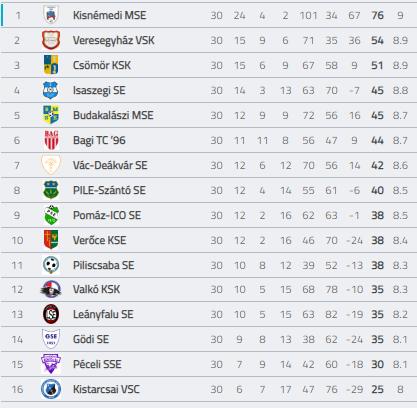Click the PILE-Szántó SE green crest
Image resolution: width=417 pixels, height=408 pixels.
point(51,190)
